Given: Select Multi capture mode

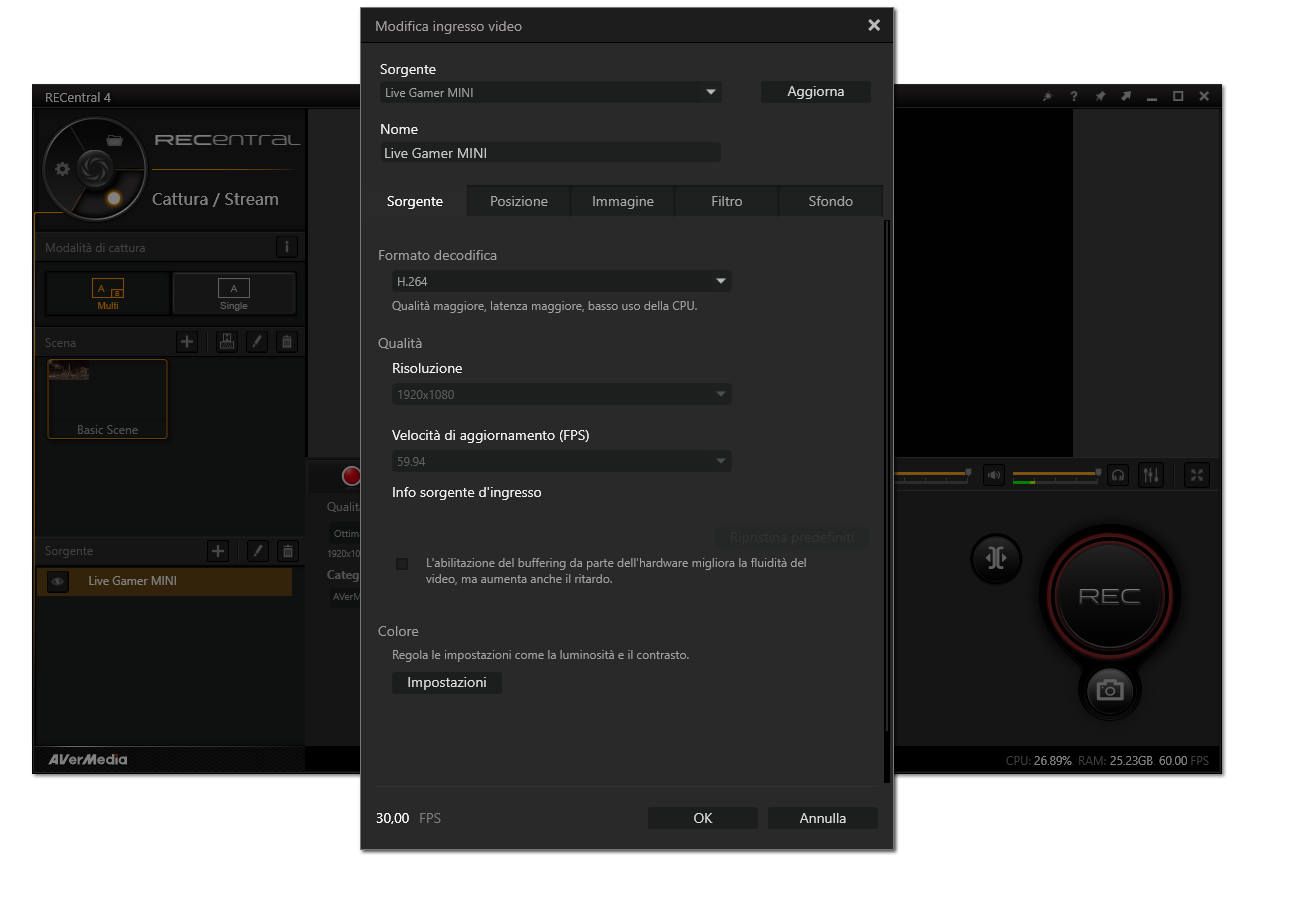Looking at the screenshot, I should pos(108,294).
